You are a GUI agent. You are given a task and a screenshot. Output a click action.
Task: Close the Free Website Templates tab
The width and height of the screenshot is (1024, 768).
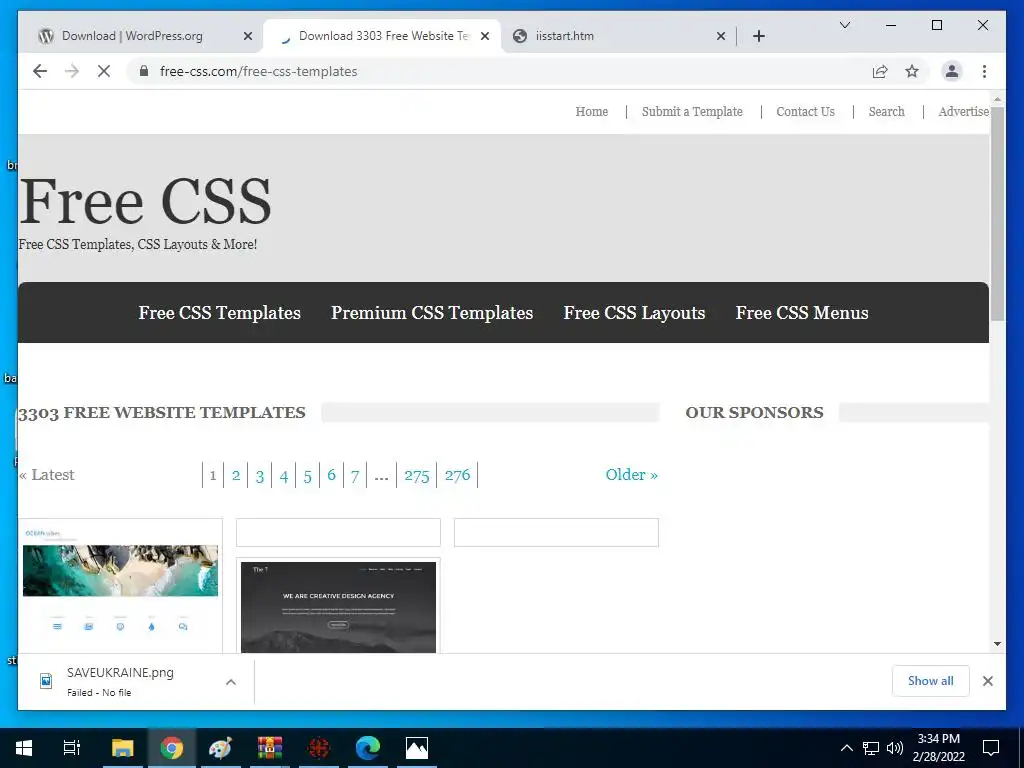(485, 36)
